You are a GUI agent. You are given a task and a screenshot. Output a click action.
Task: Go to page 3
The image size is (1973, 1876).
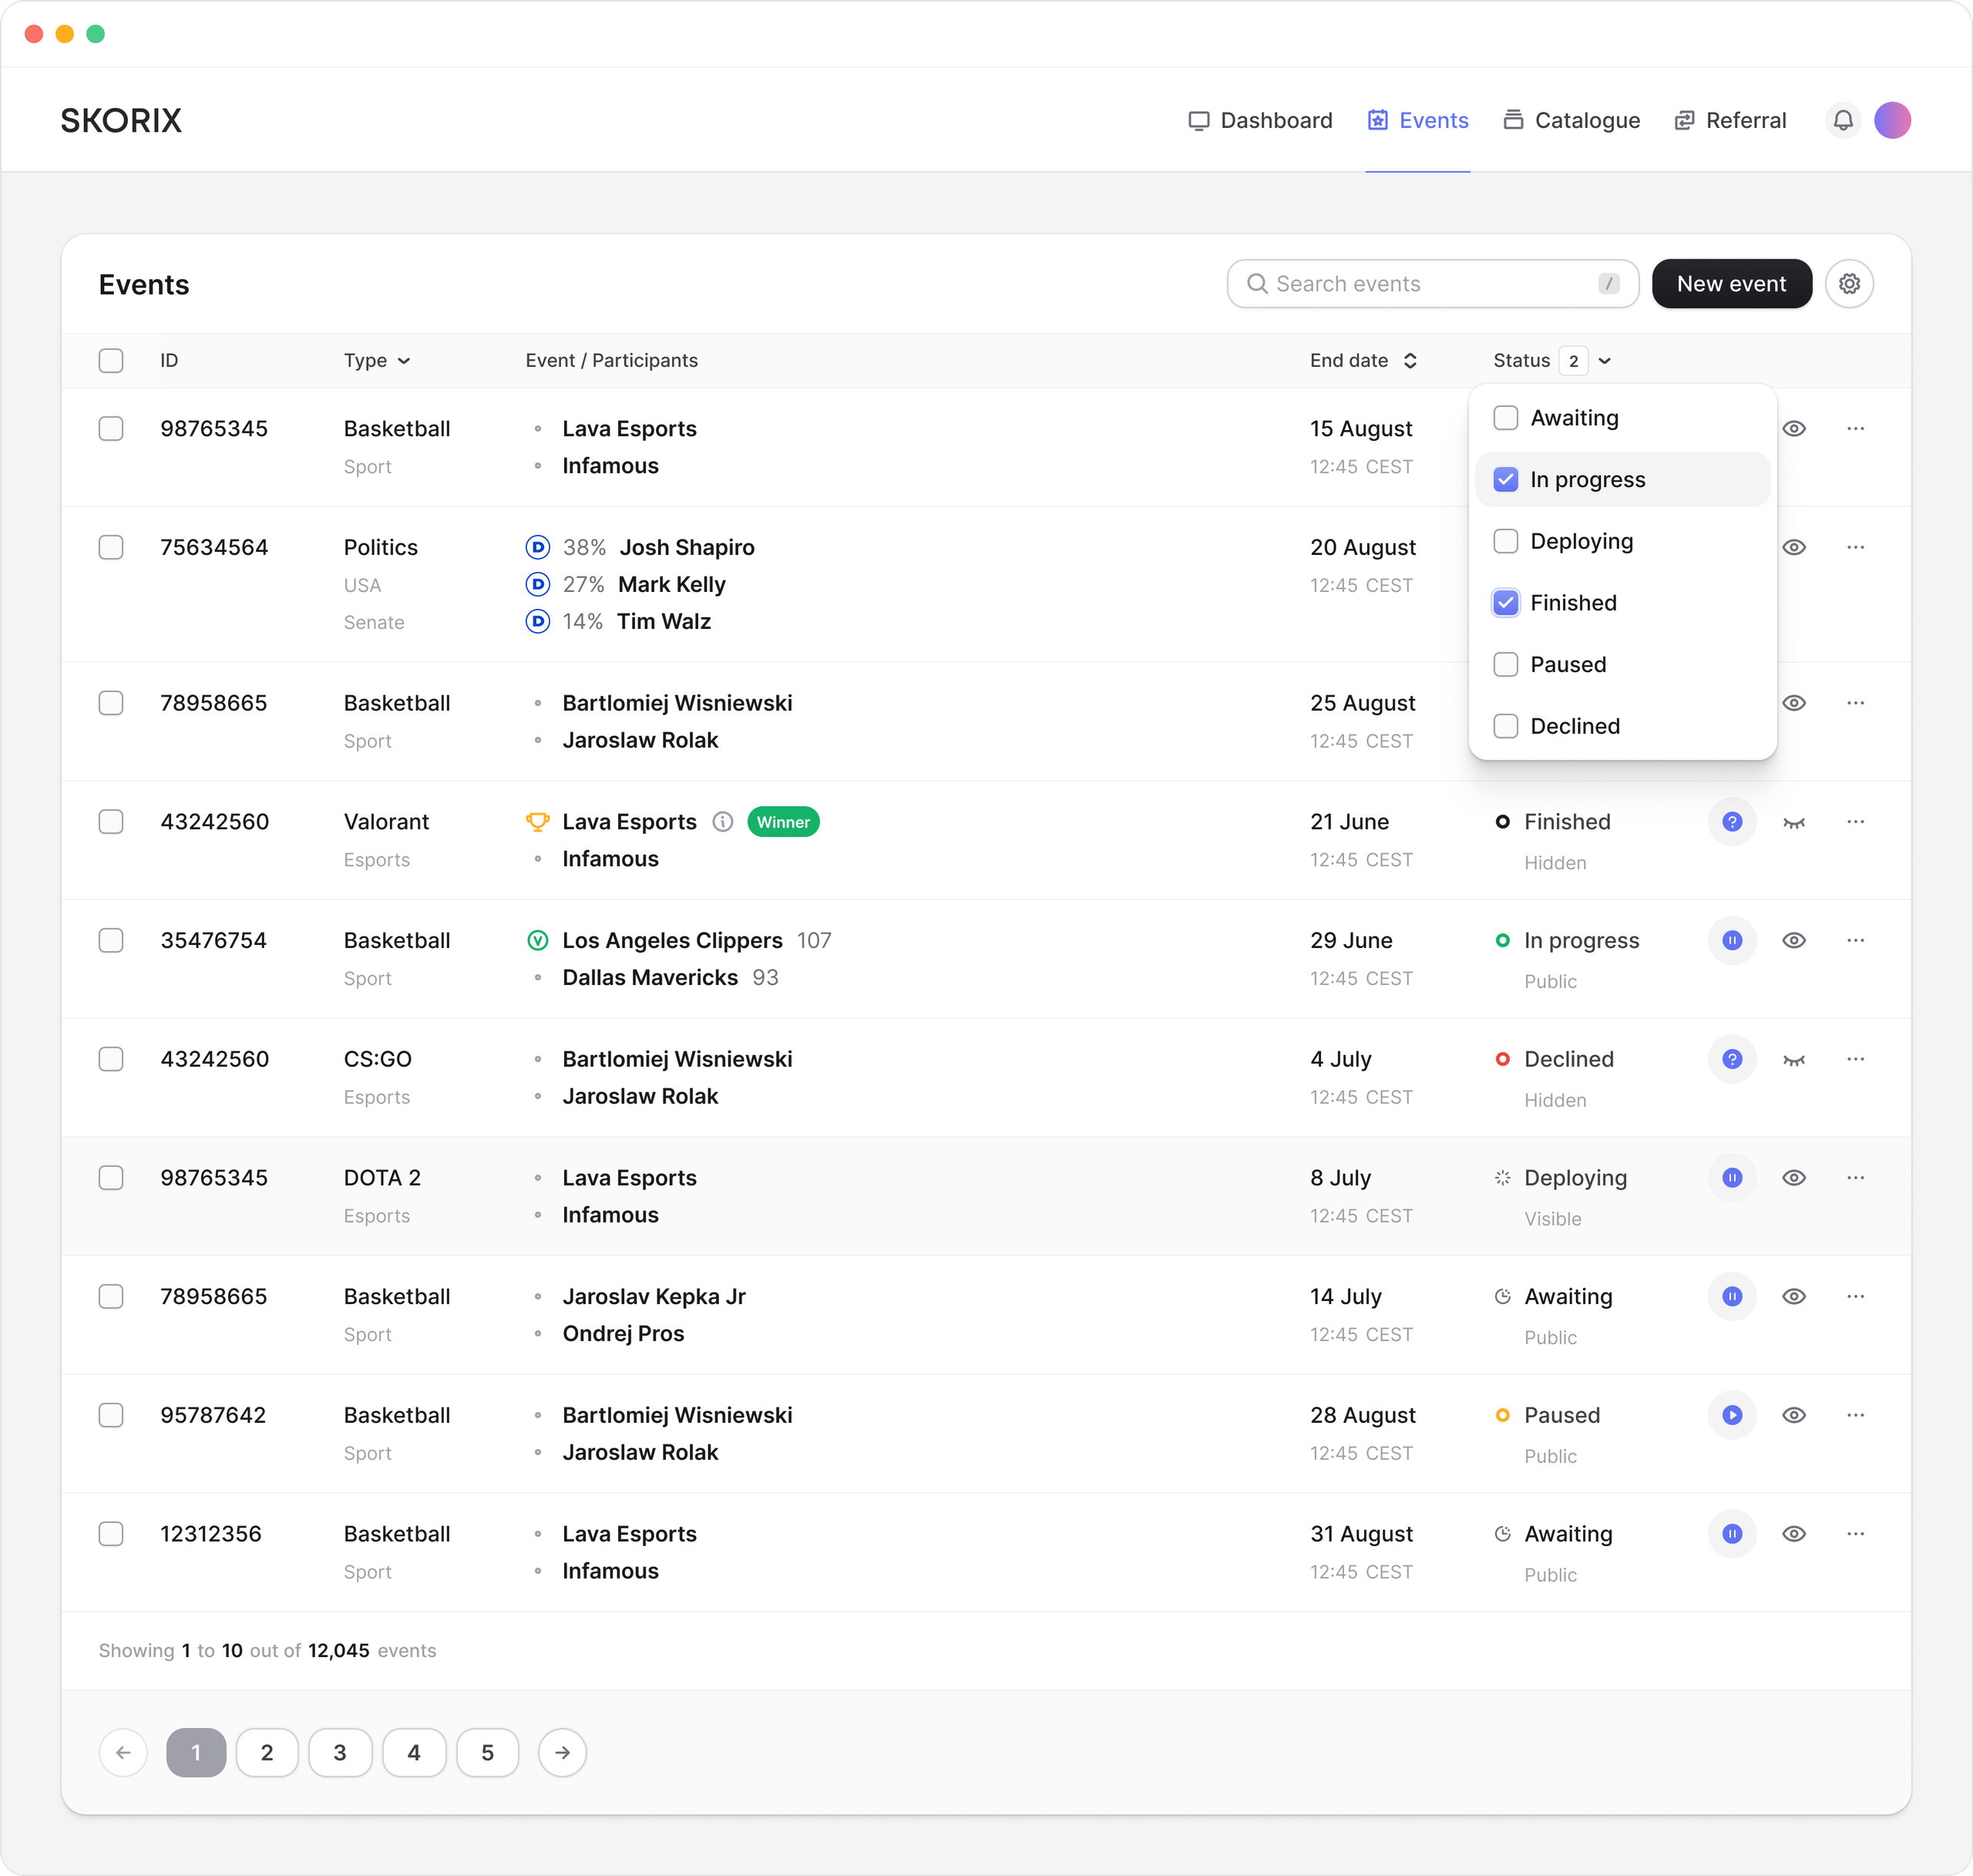[x=340, y=1752]
